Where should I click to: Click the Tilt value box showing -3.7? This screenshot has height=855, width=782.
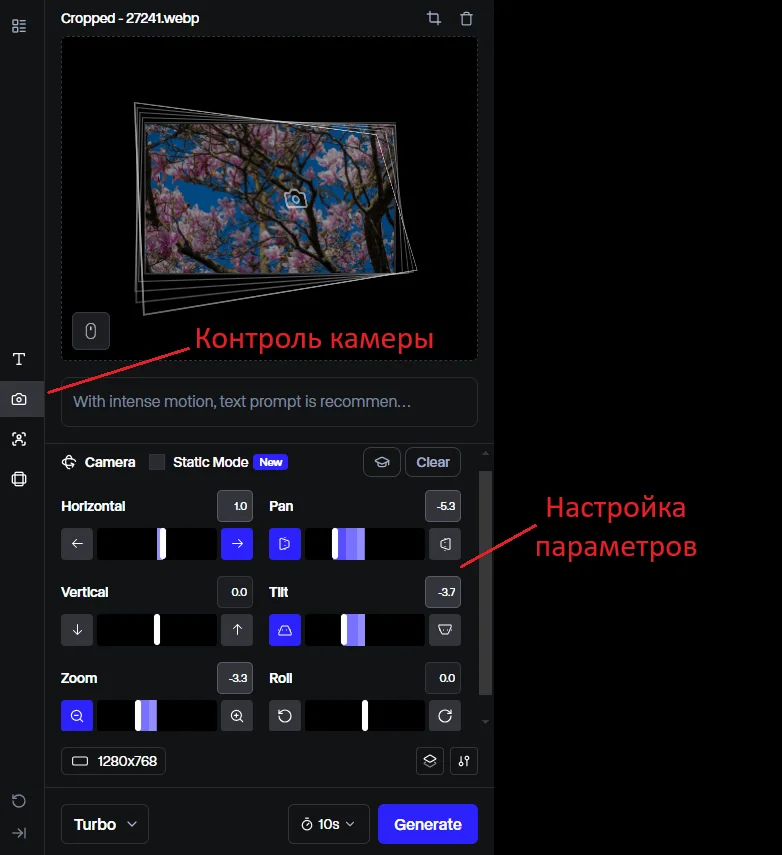pos(443,592)
